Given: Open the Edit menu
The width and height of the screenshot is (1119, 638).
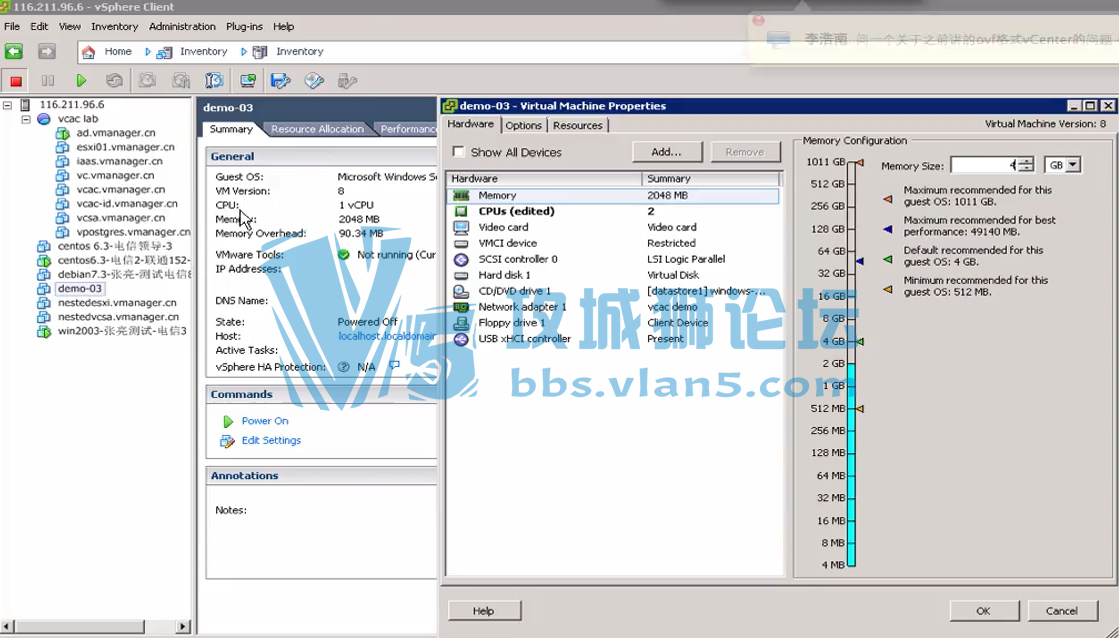Looking at the screenshot, I should click(x=39, y=26).
